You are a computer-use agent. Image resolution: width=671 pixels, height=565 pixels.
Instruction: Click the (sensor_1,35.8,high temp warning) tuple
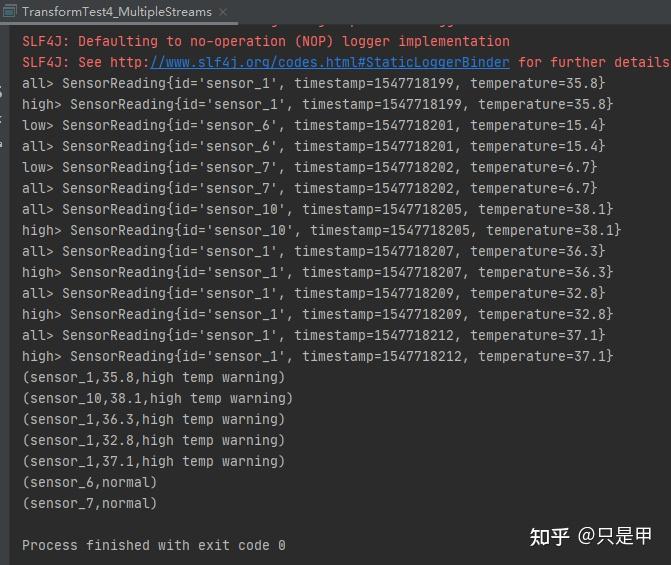(153, 377)
